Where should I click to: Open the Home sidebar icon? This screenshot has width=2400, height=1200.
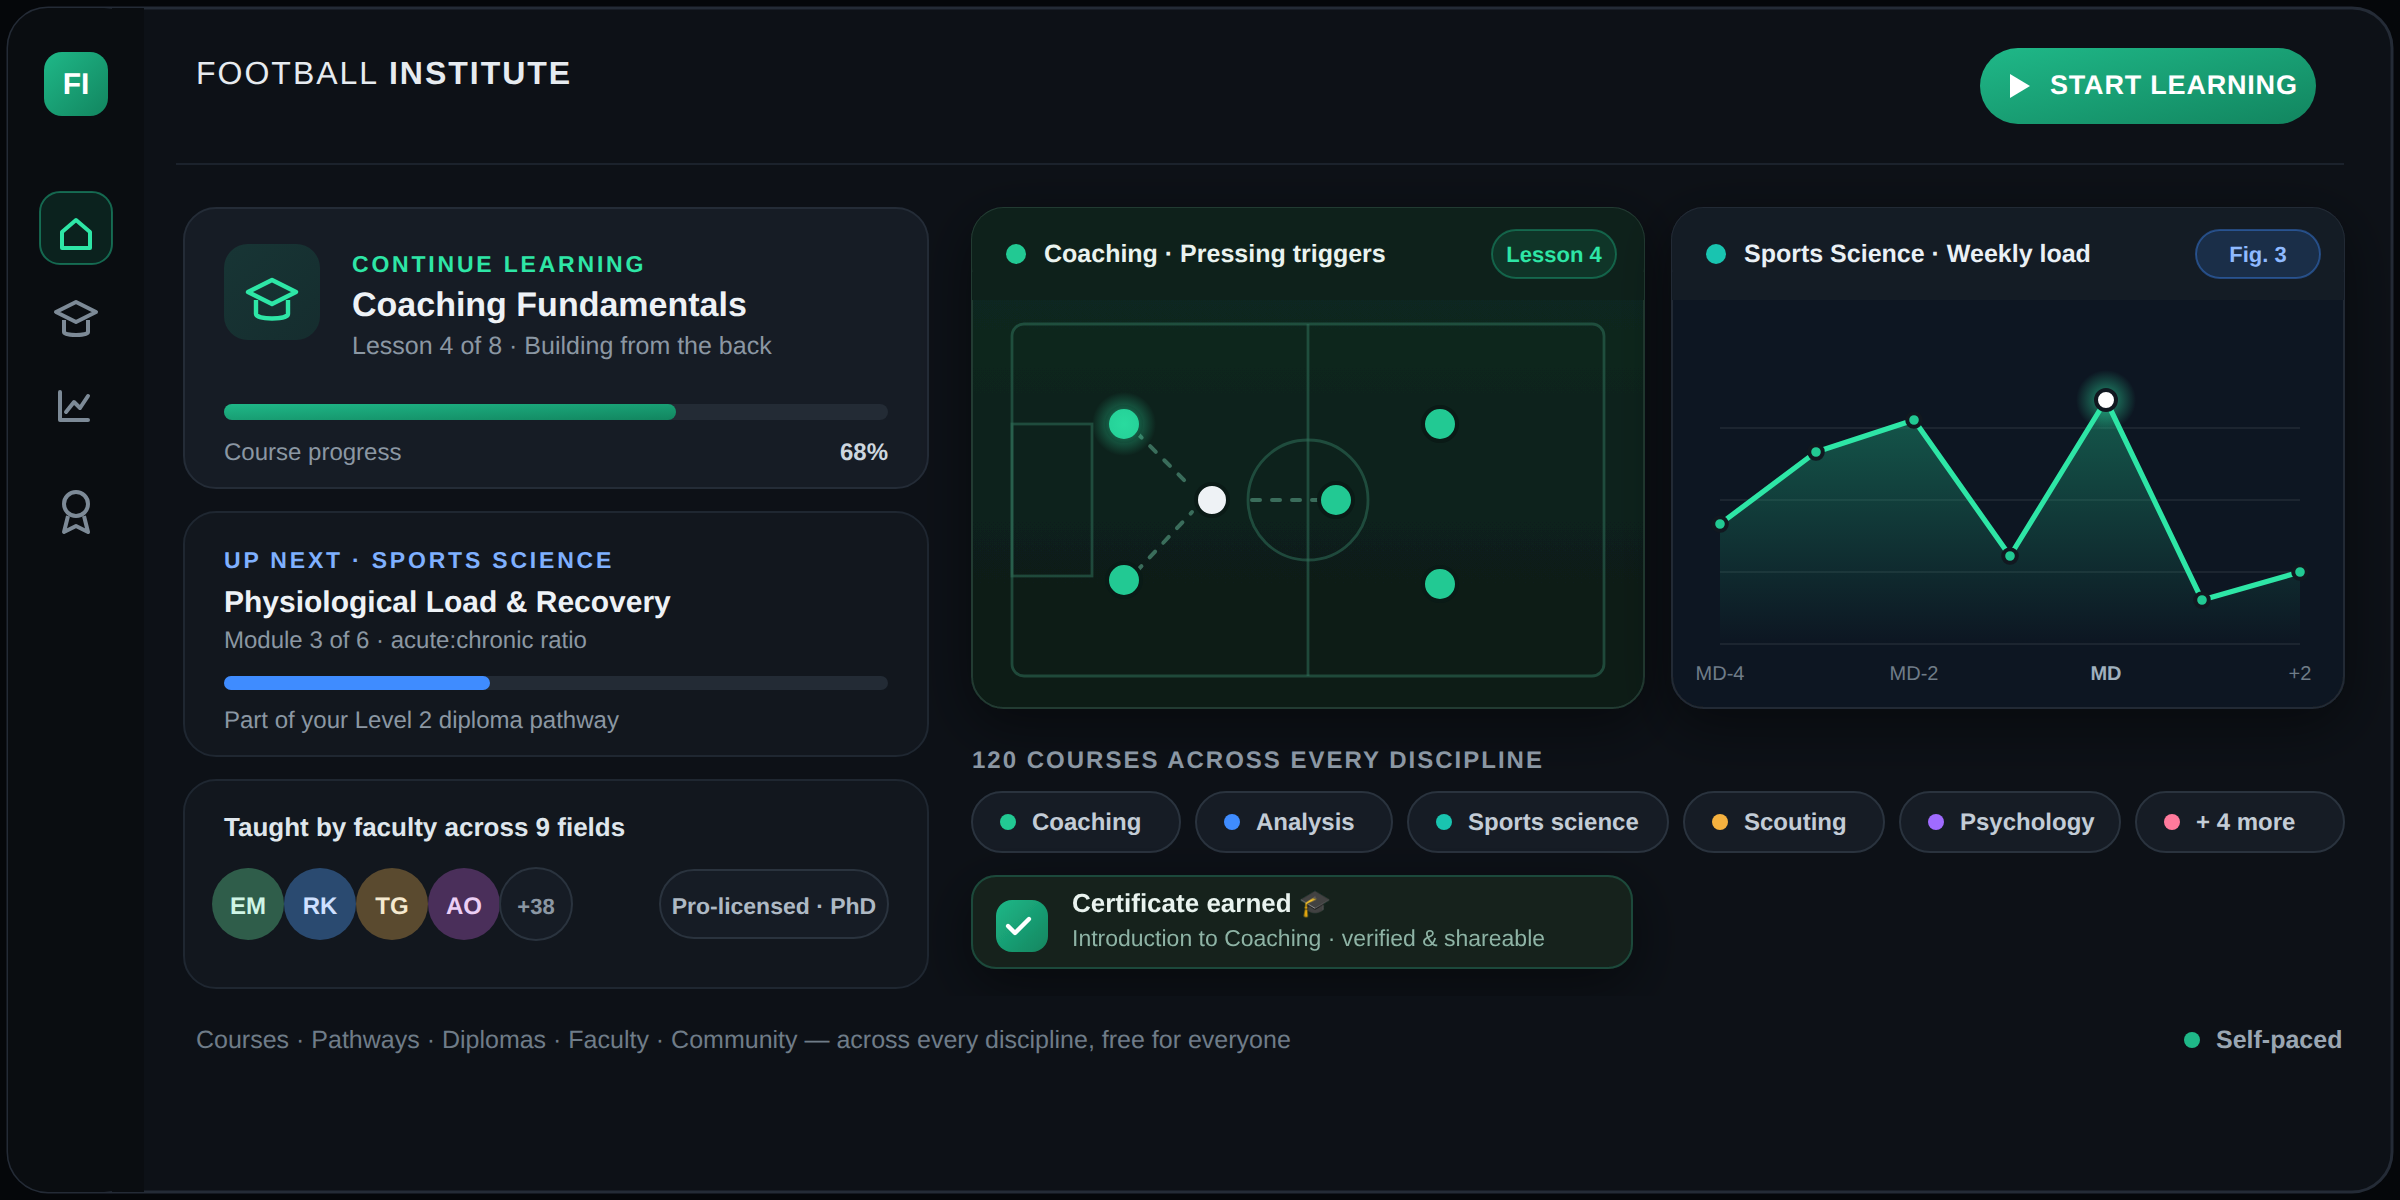point(76,228)
